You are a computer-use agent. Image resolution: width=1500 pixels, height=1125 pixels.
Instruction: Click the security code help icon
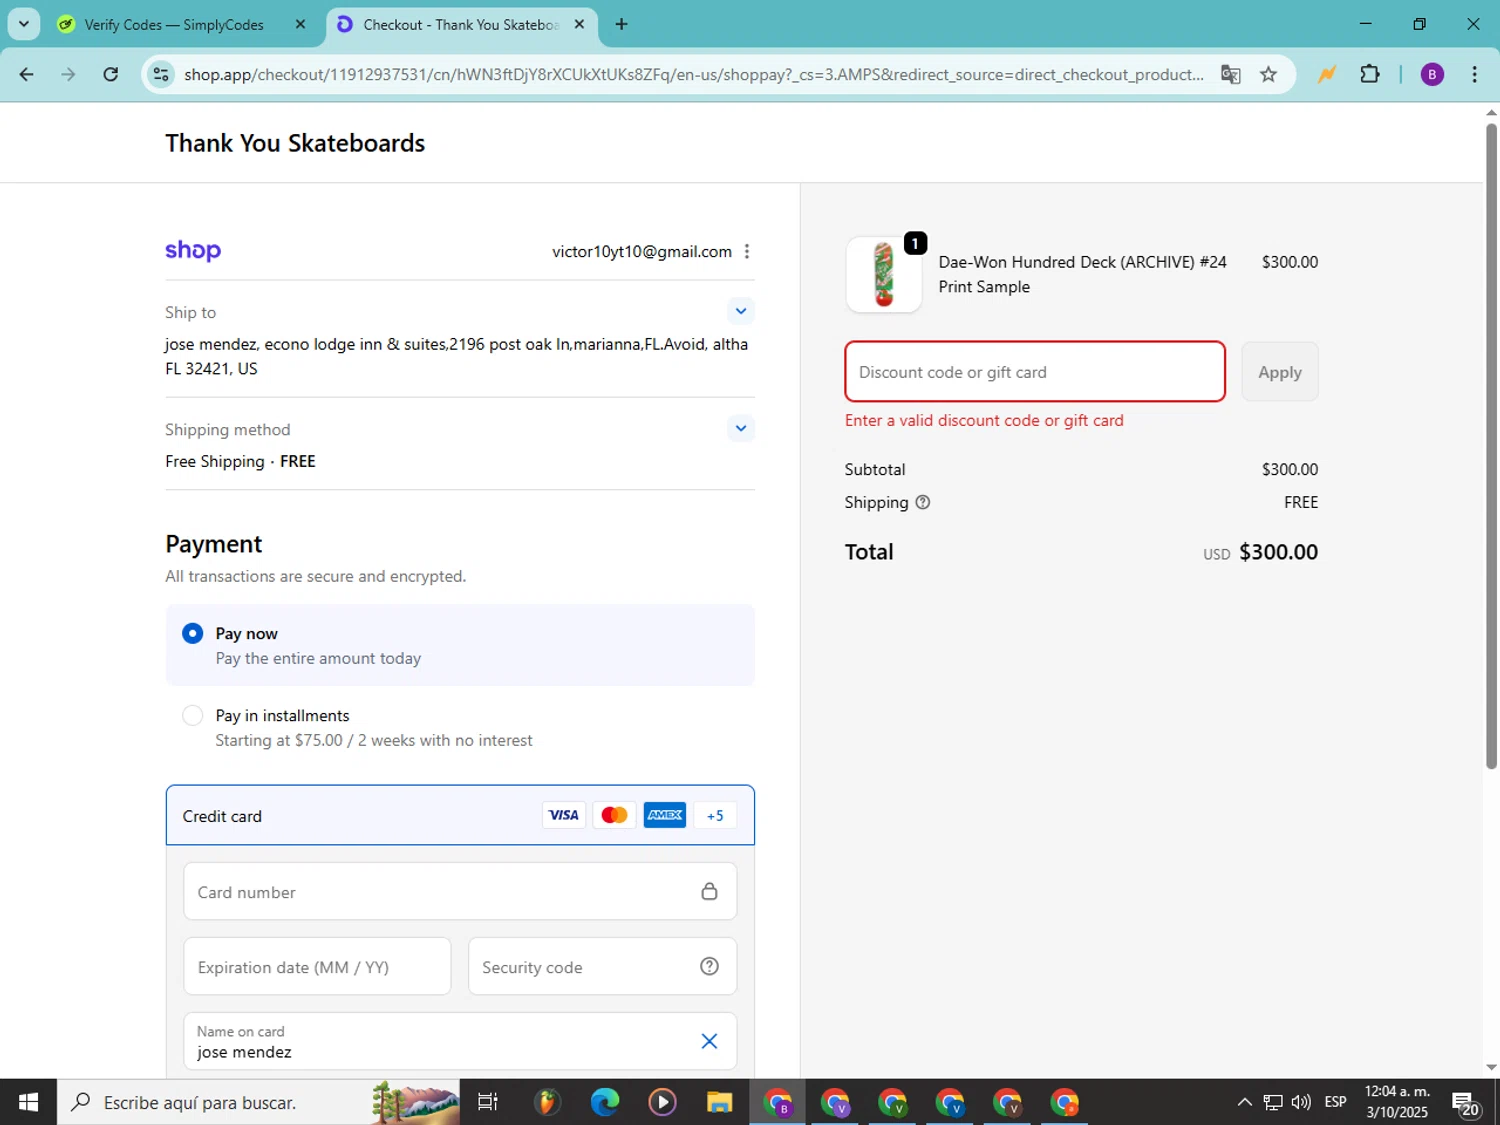(709, 966)
